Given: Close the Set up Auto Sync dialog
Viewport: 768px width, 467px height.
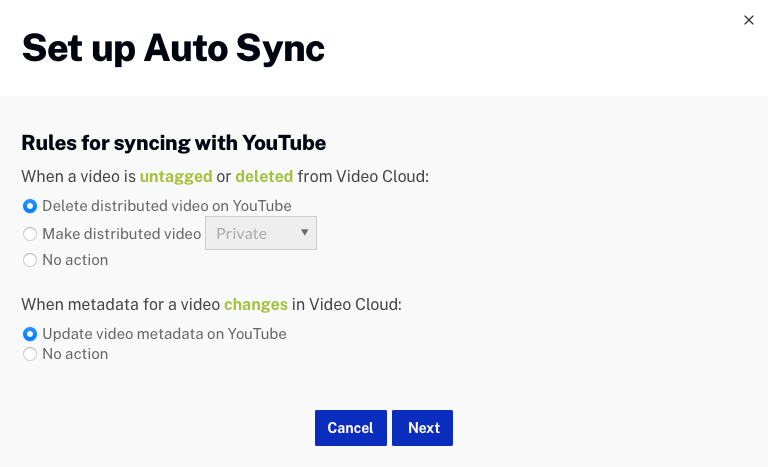Looking at the screenshot, I should click(748, 20).
